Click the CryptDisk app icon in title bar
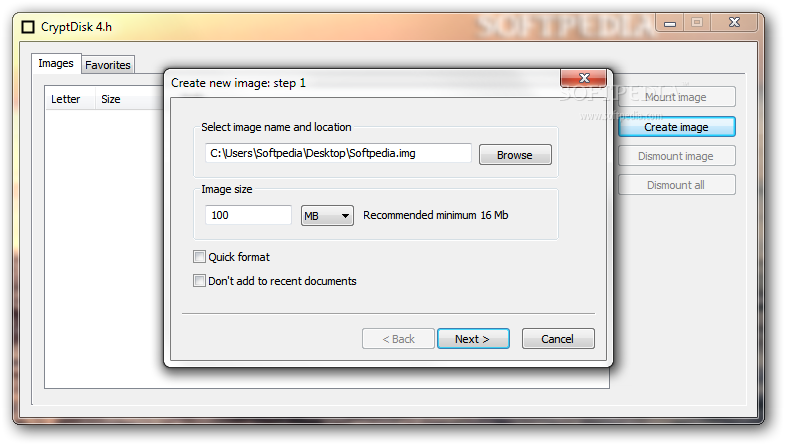This screenshot has width=785, height=445. tap(28, 27)
